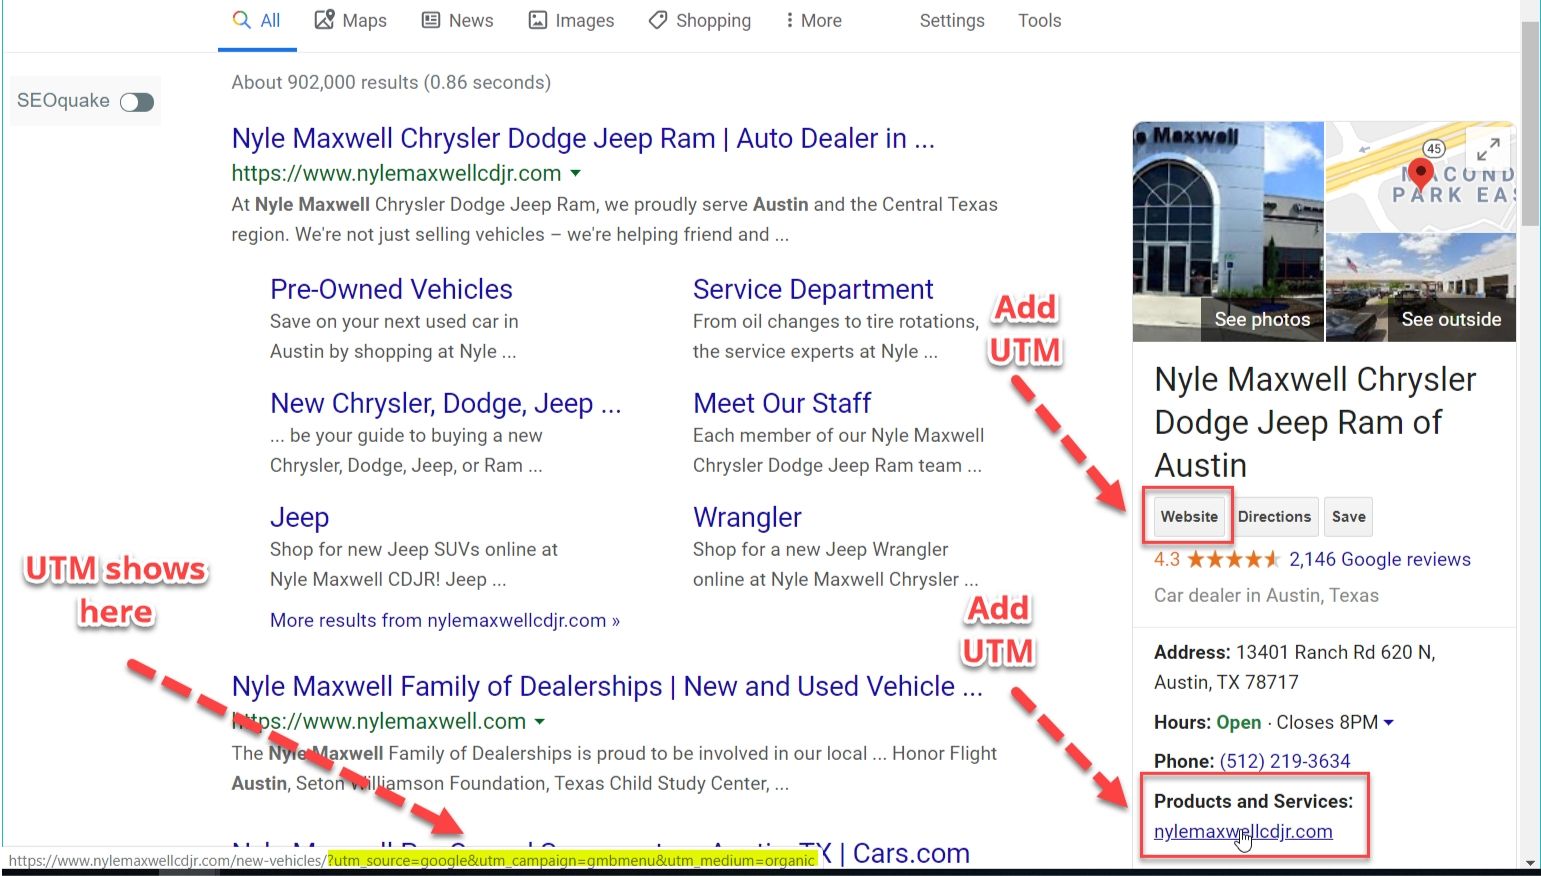The height and width of the screenshot is (876, 1541).
Task: Expand the Closes 8PM hours dropdown
Action: [1390, 722]
